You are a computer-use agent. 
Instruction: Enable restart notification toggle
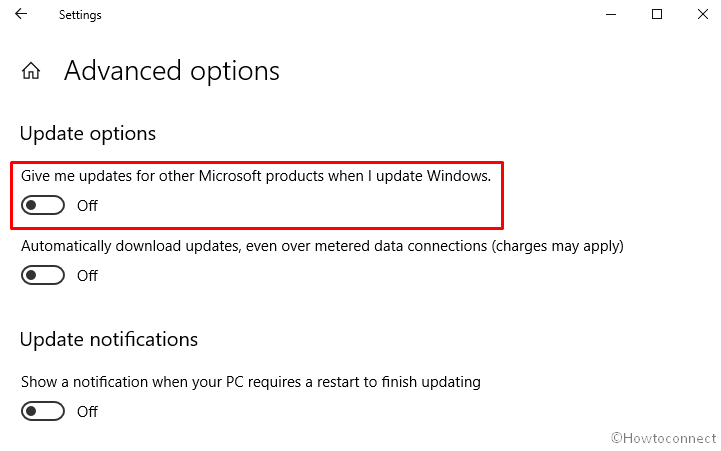tap(43, 411)
